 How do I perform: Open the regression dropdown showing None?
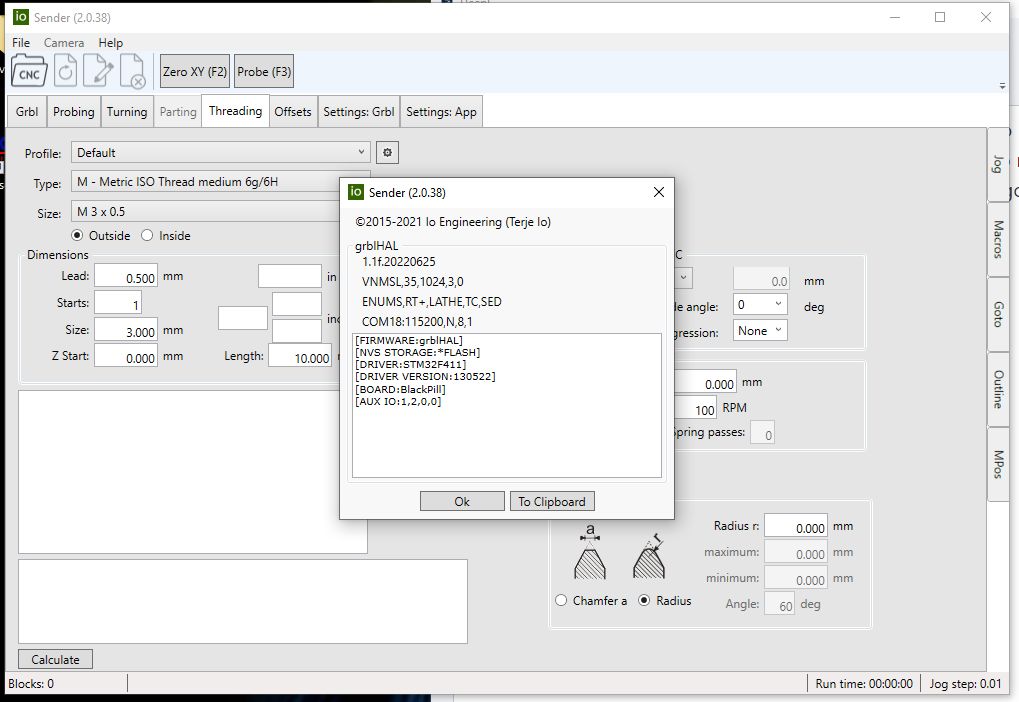[x=760, y=331]
